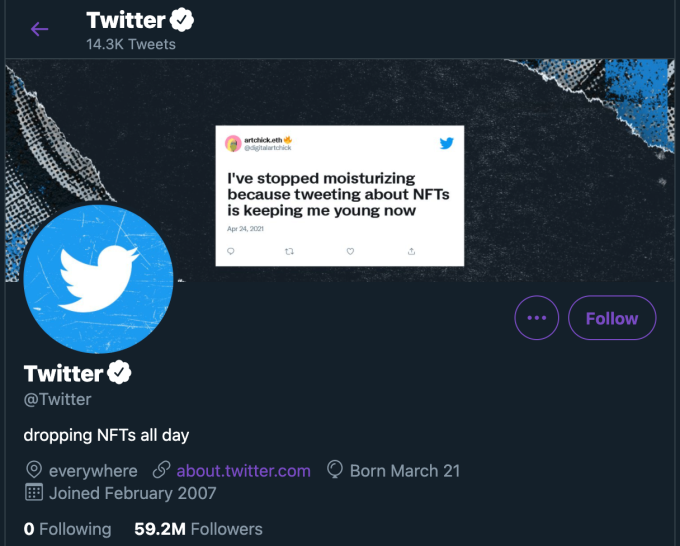Open the about.twitter.com link
Screen dimensions: 680x546
(x=243, y=470)
